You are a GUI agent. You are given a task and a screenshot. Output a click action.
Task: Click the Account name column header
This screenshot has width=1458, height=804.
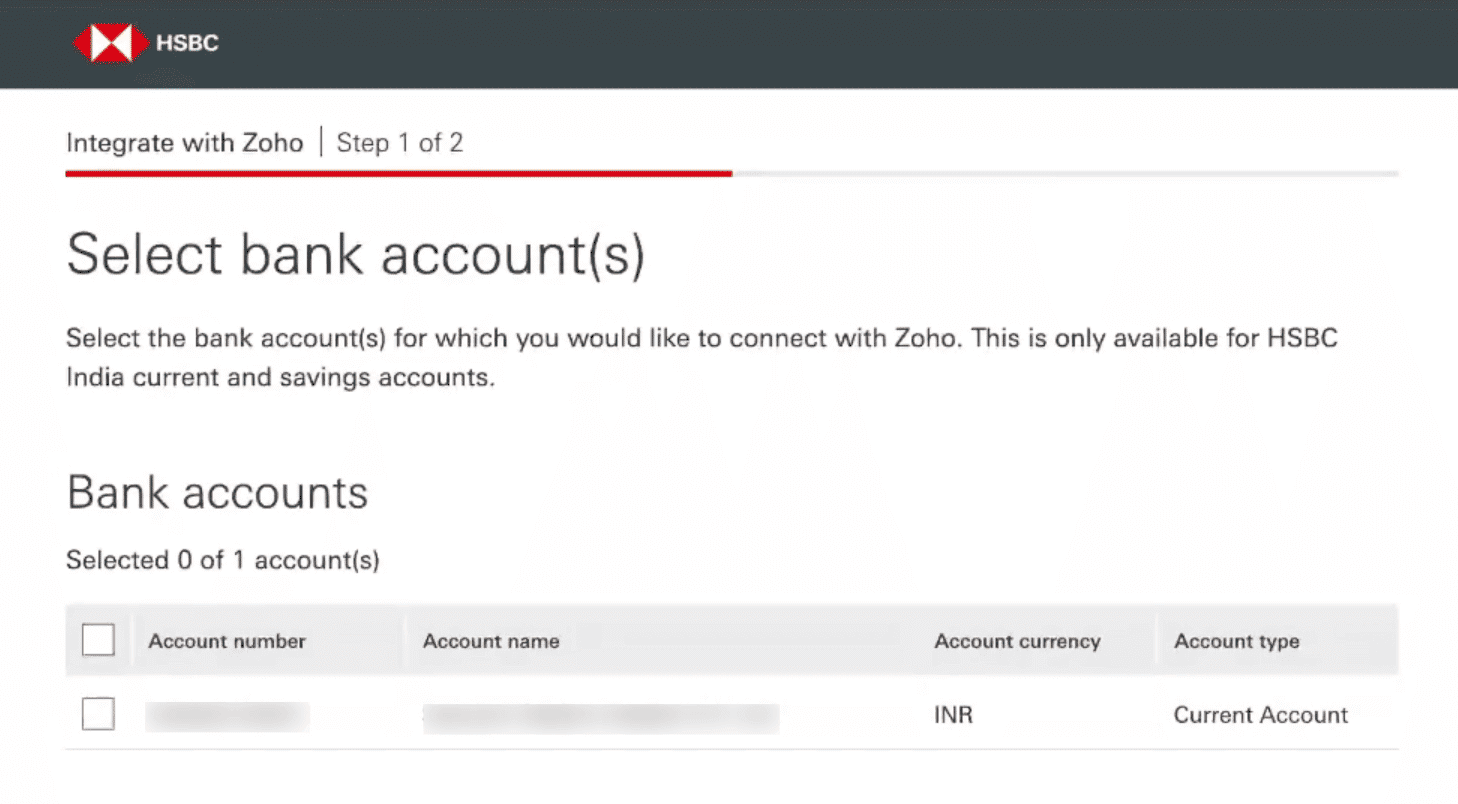point(491,641)
